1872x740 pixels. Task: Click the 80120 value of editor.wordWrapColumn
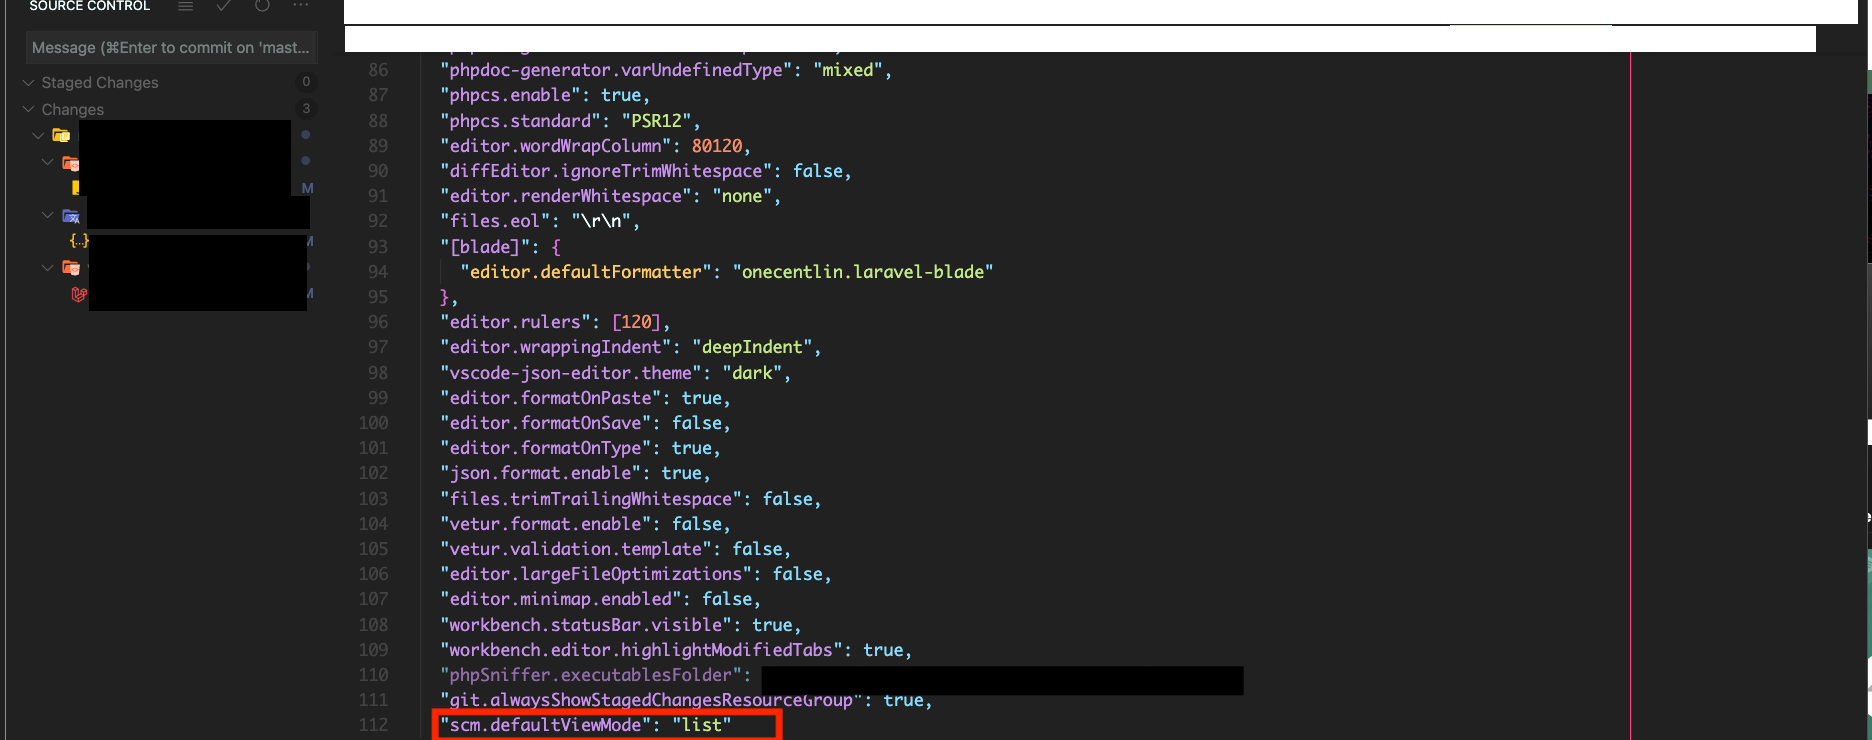(717, 146)
